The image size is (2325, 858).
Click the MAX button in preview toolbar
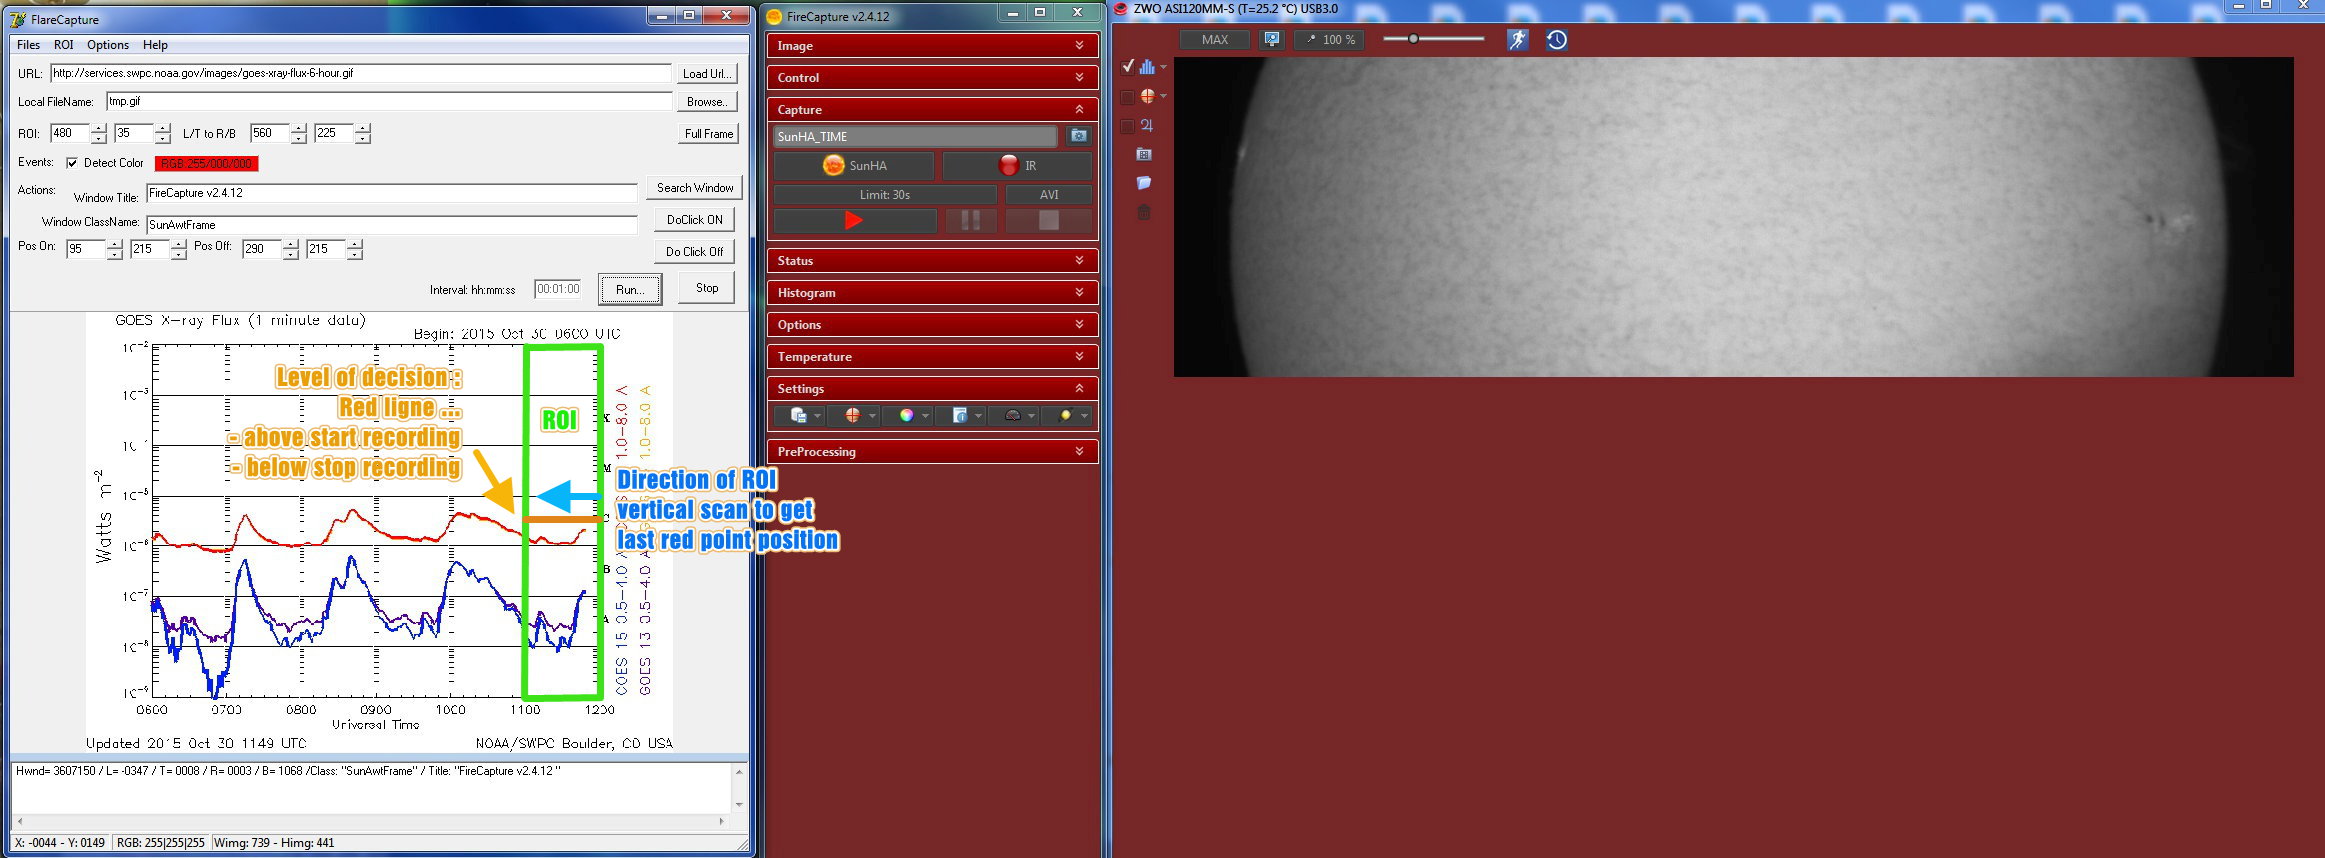1215,39
